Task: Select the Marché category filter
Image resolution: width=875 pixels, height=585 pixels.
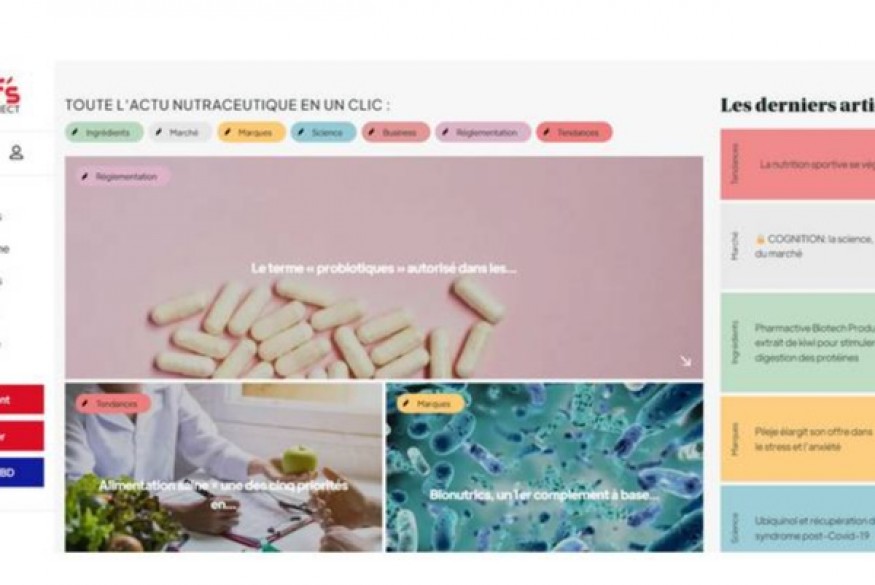Action: [x=180, y=132]
